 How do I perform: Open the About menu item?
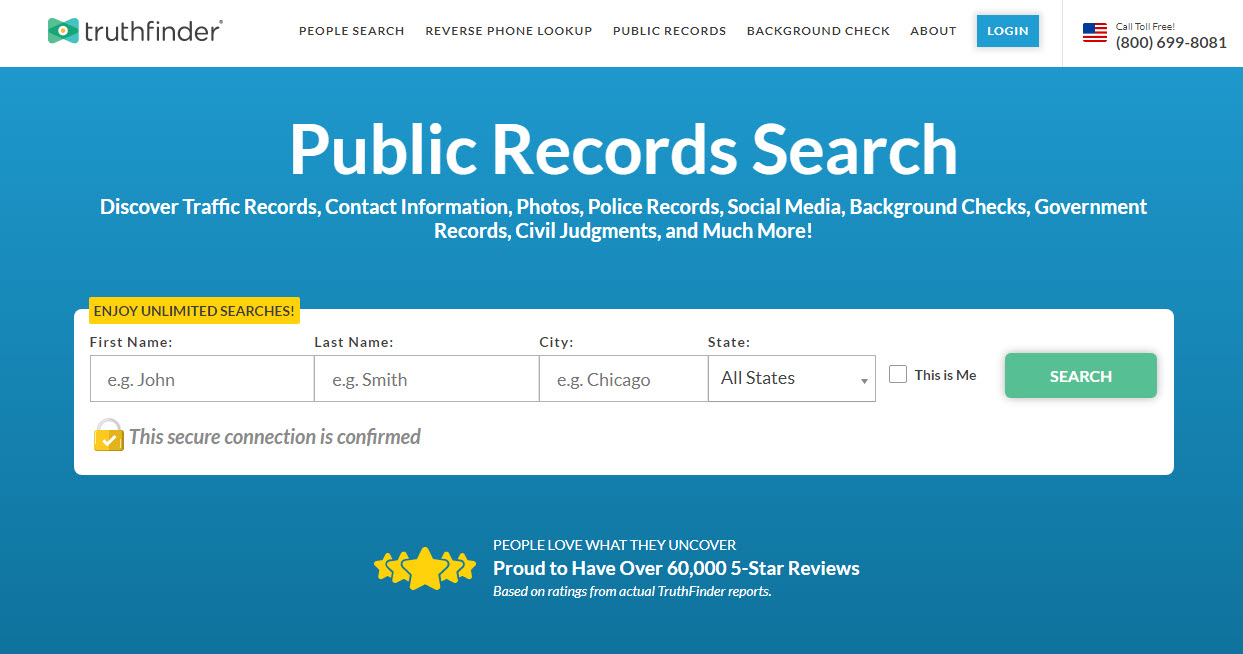[x=933, y=31]
